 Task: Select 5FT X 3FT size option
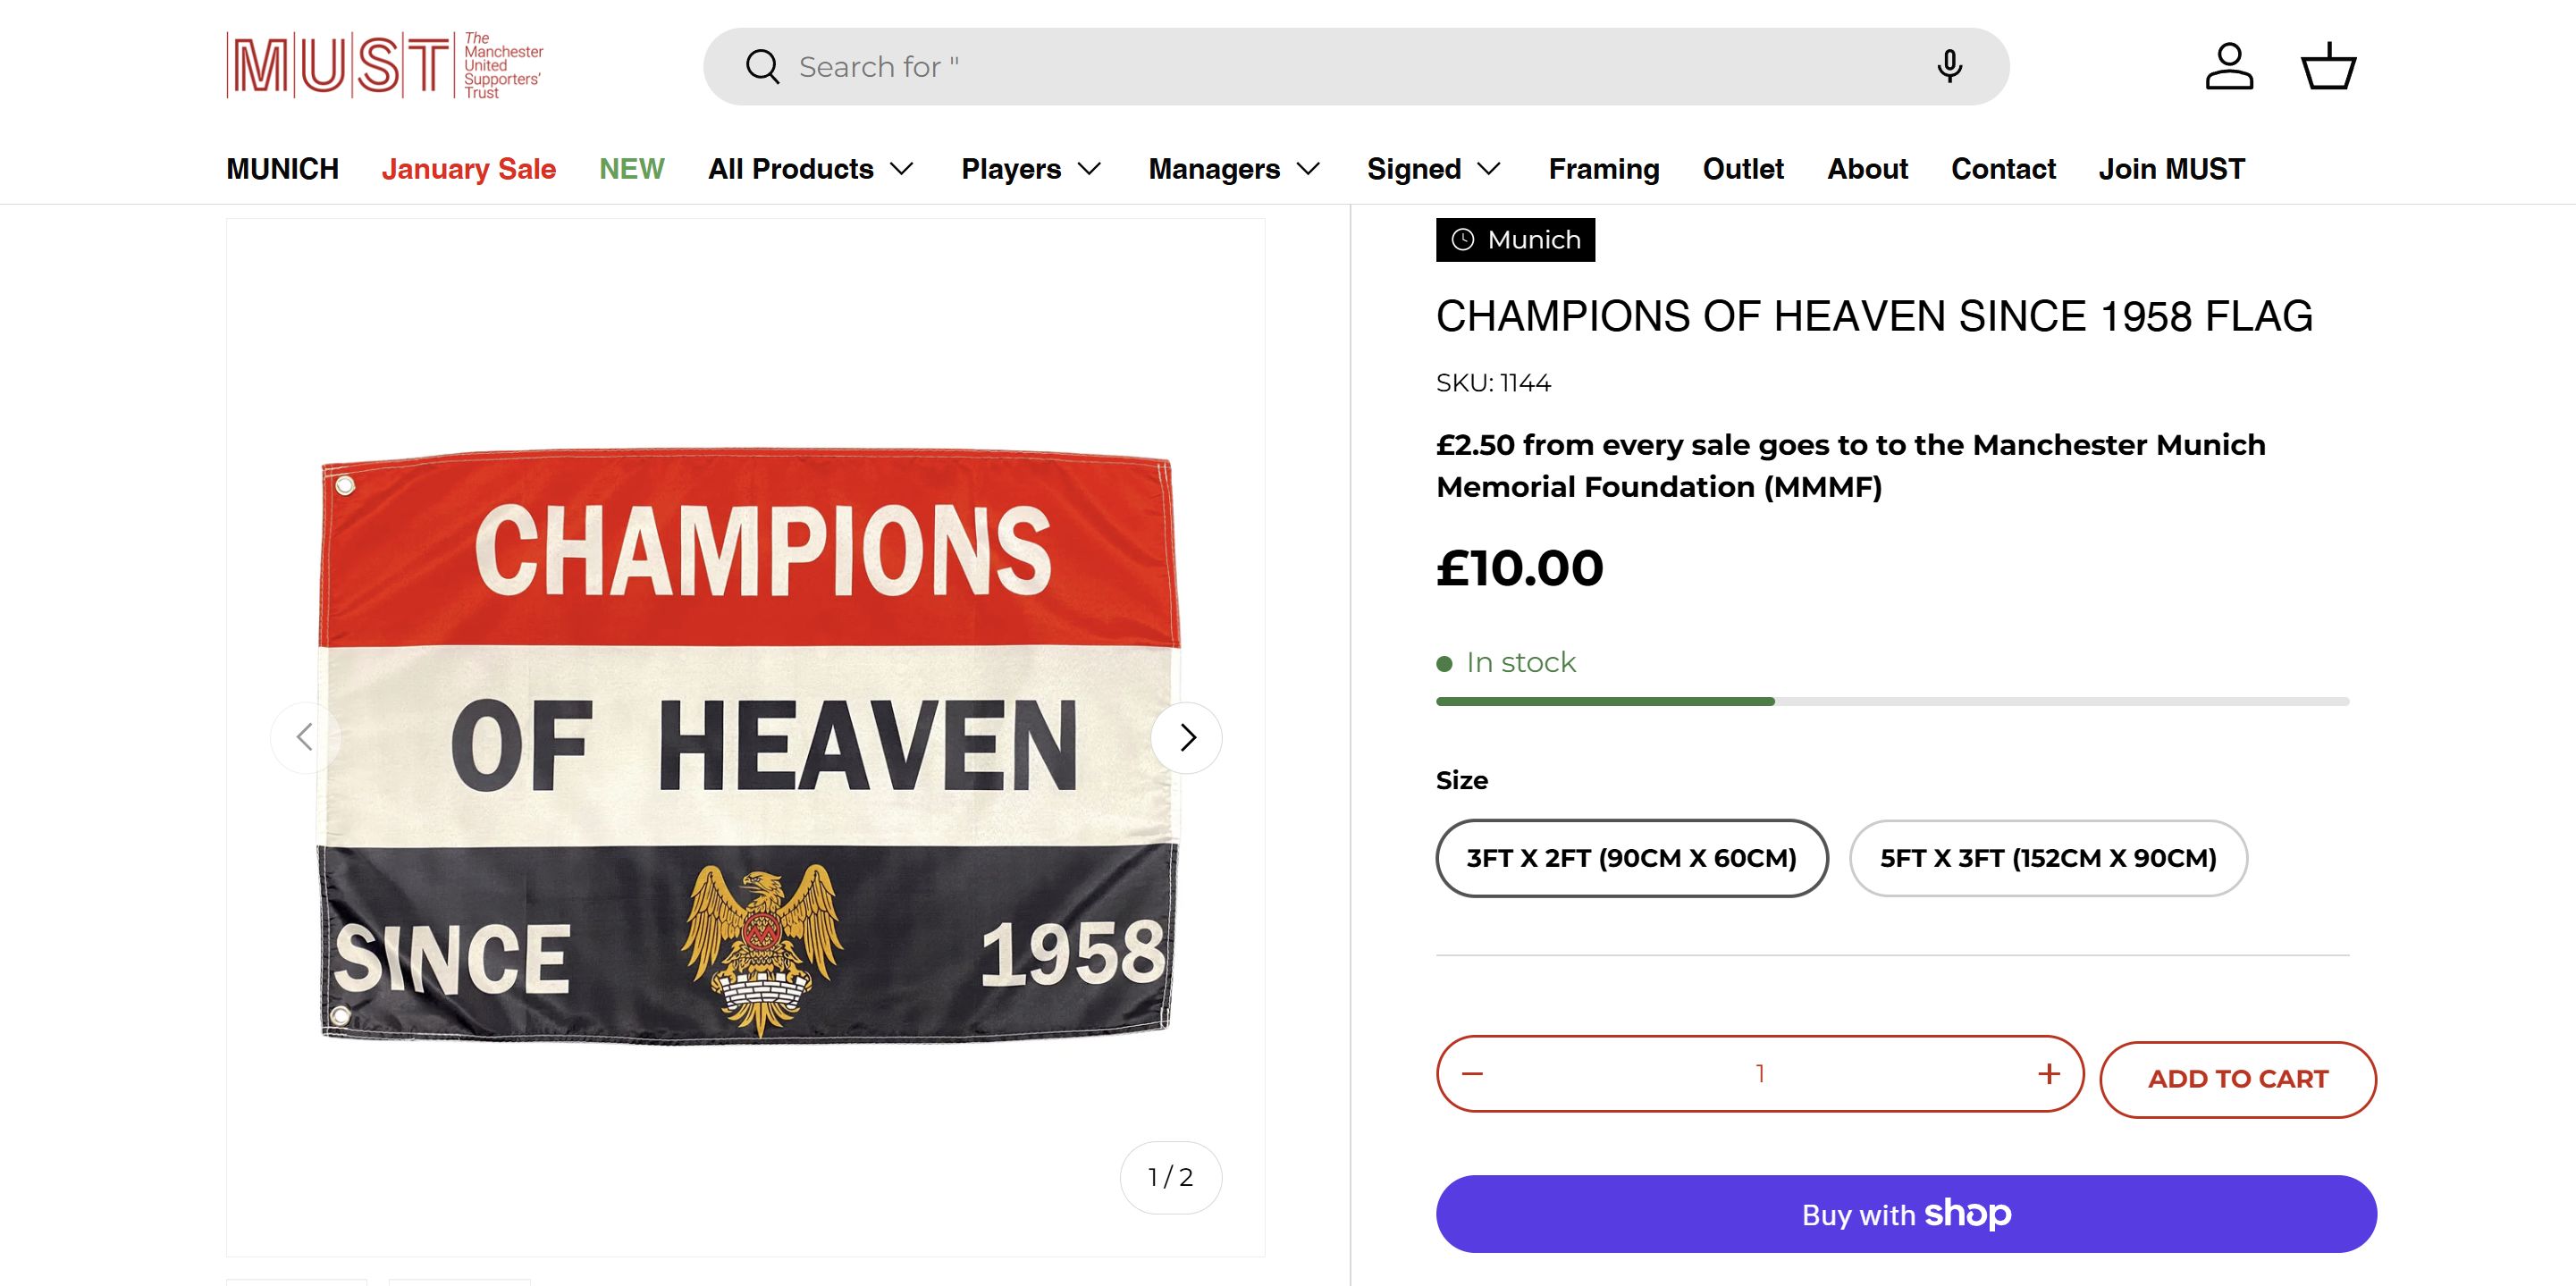[2047, 858]
